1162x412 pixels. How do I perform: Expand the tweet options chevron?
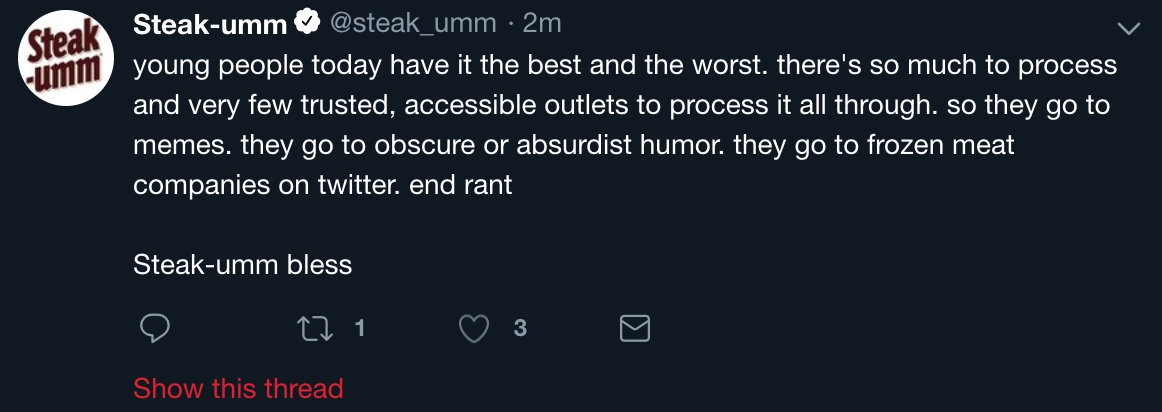pos(1128,29)
